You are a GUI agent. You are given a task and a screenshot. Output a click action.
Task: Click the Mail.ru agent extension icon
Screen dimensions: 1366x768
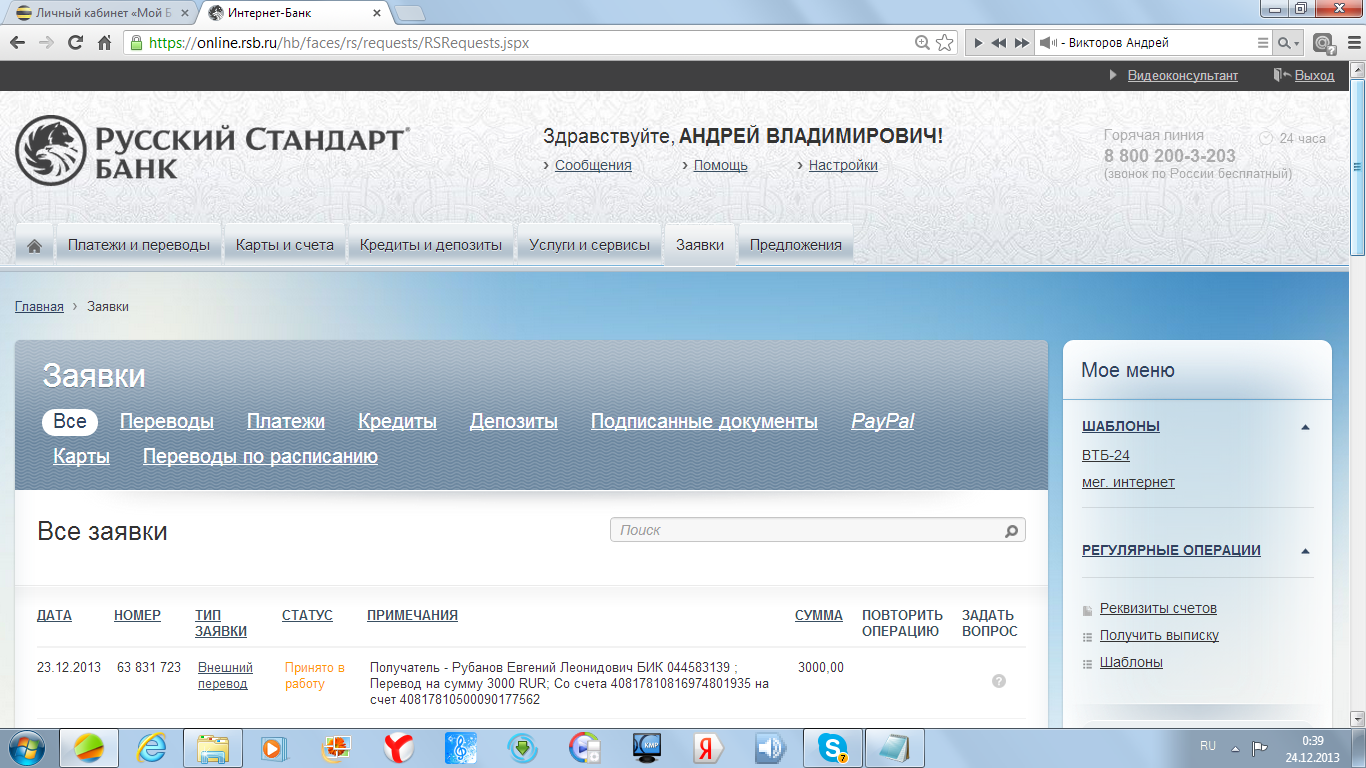pyautogui.click(x=1323, y=43)
